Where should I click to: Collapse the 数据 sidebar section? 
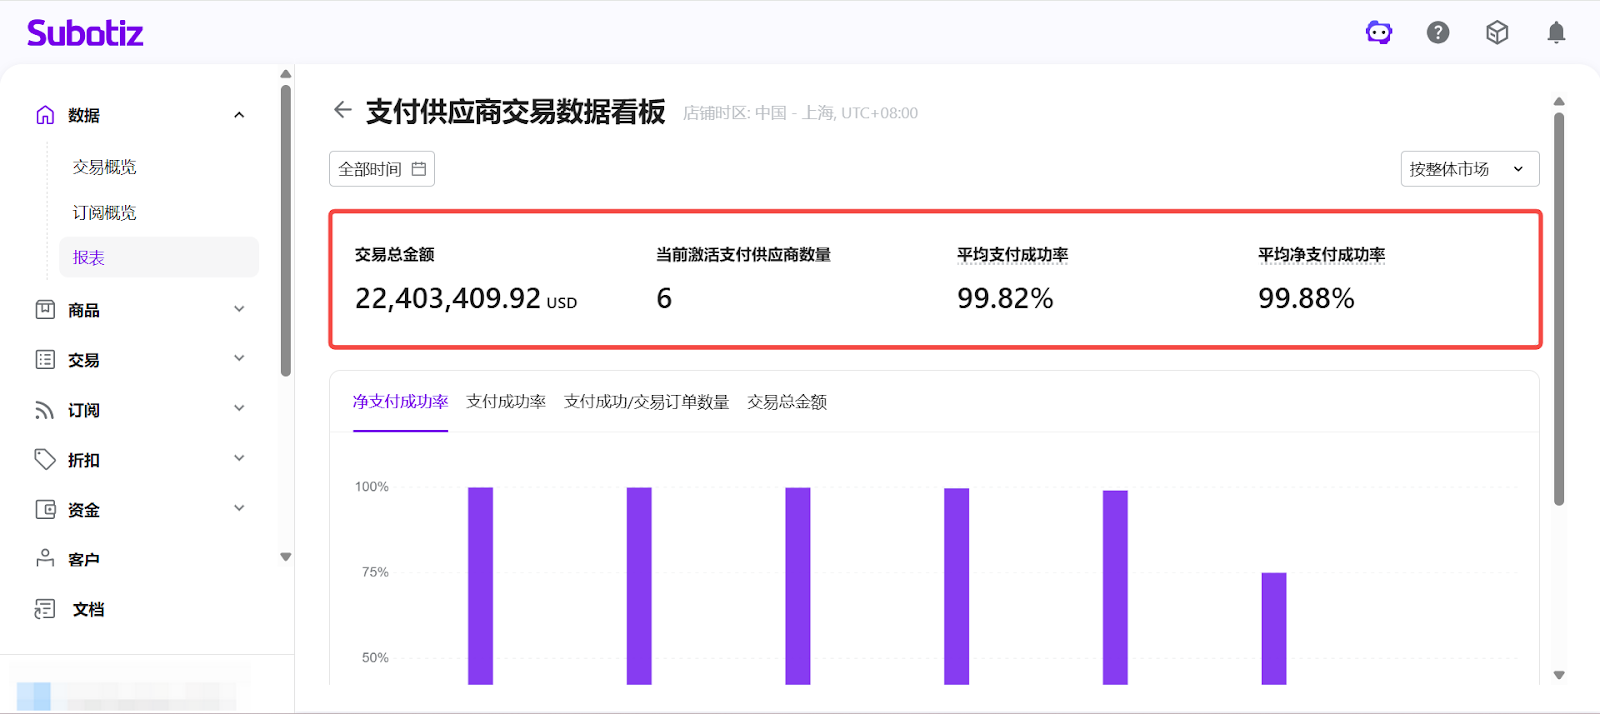[x=239, y=115]
